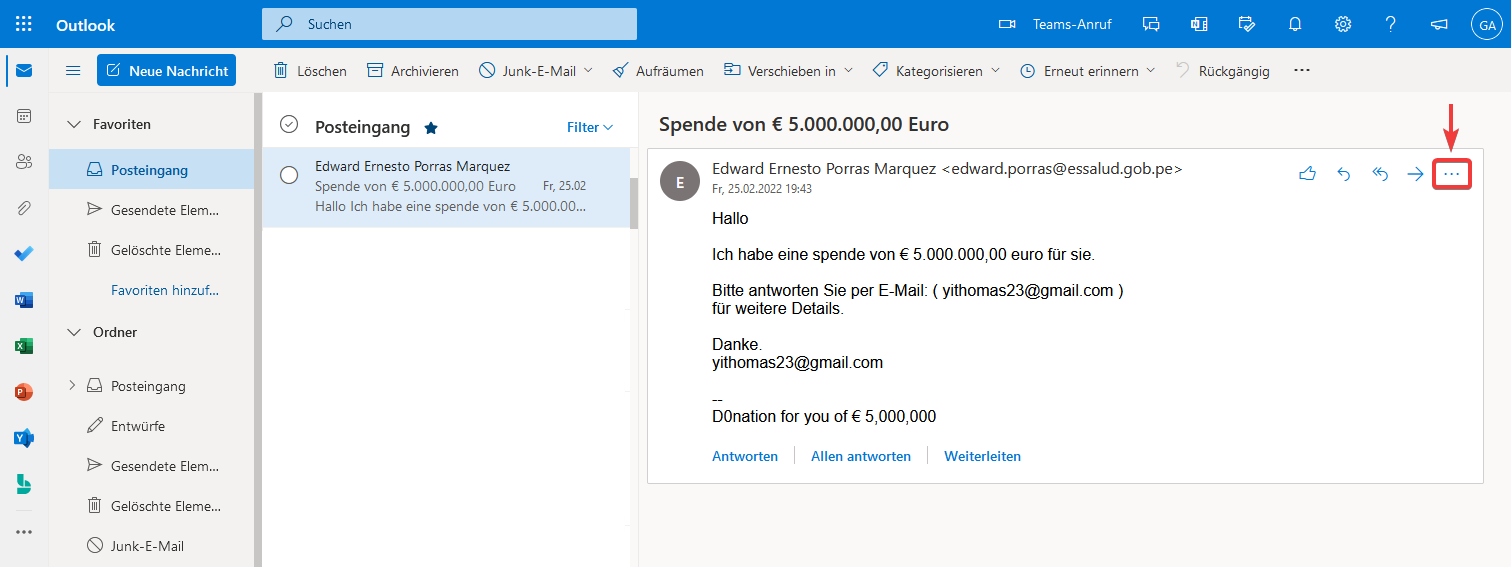This screenshot has height=567, width=1511.
Task: Collapse the Favoriten folder group
Action: point(73,124)
